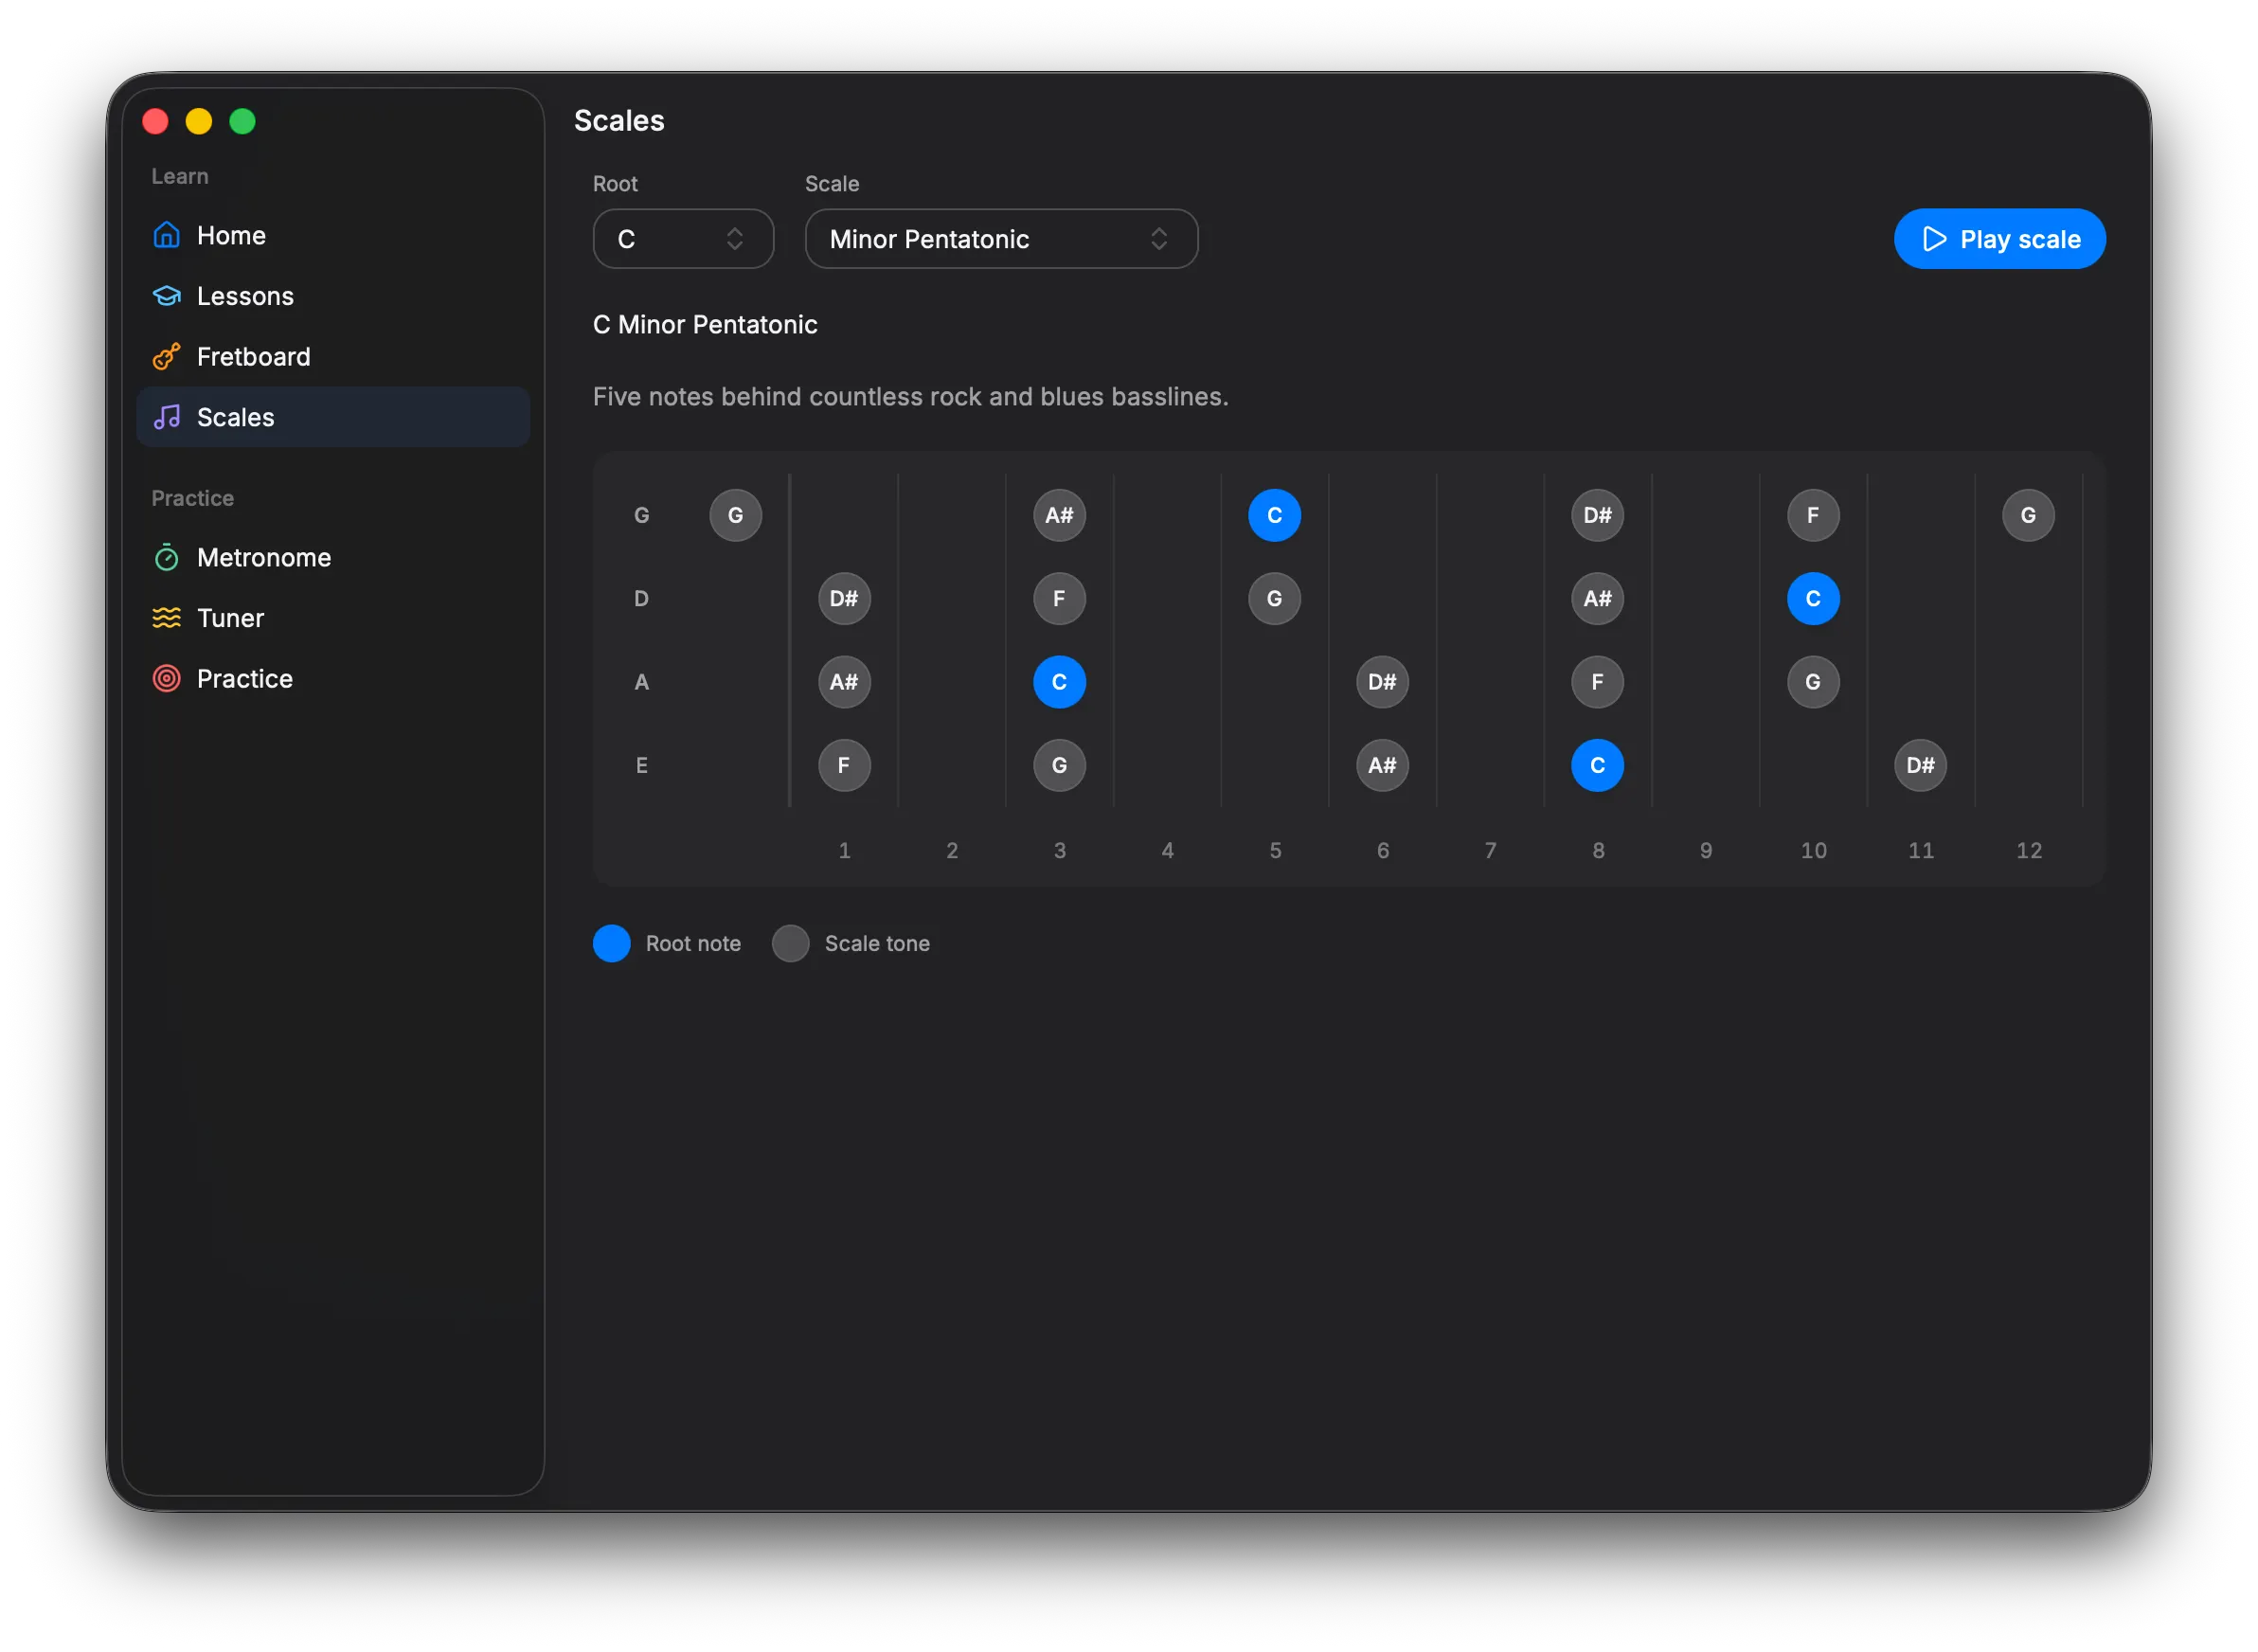Click root C at fret 5 on G string

point(1274,515)
